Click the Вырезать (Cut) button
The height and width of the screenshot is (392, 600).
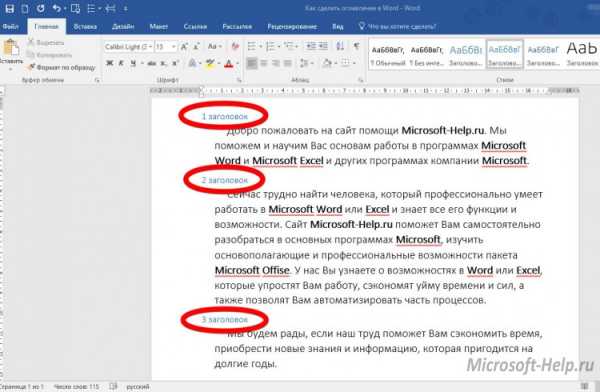point(46,42)
